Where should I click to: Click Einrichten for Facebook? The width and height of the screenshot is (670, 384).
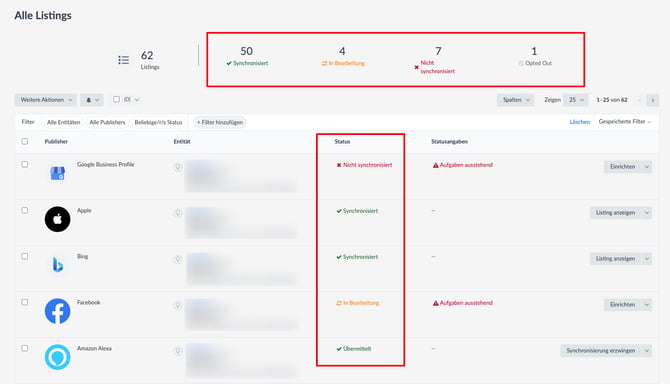coord(623,305)
